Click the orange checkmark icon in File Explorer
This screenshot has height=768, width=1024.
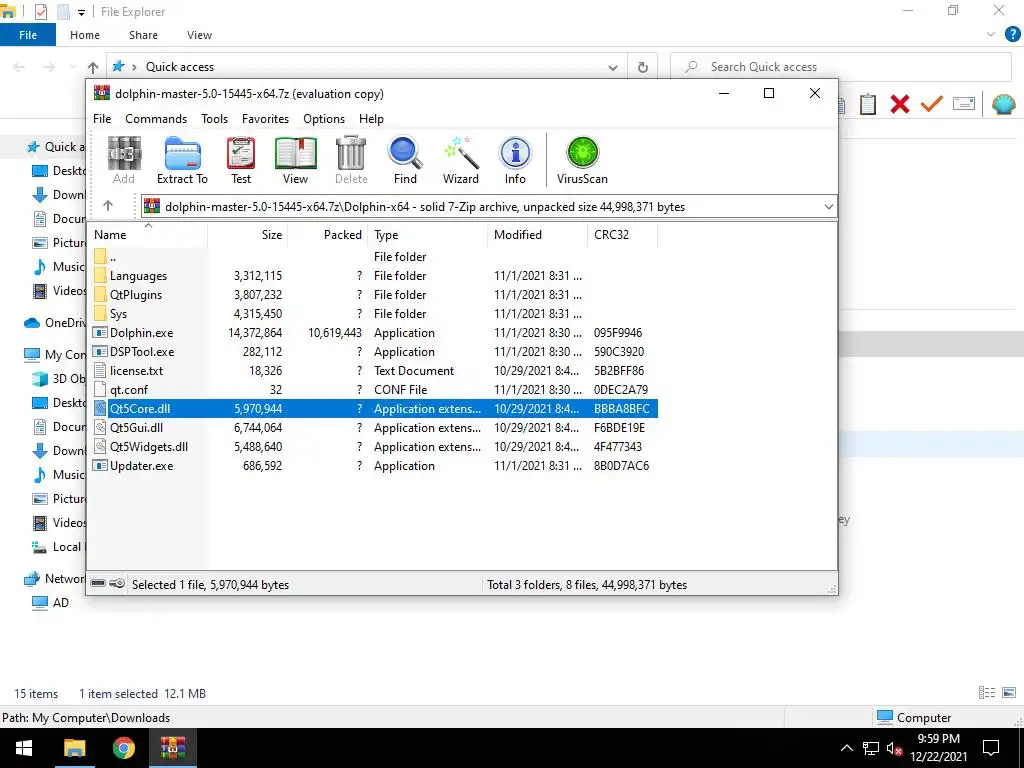[x=931, y=104]
